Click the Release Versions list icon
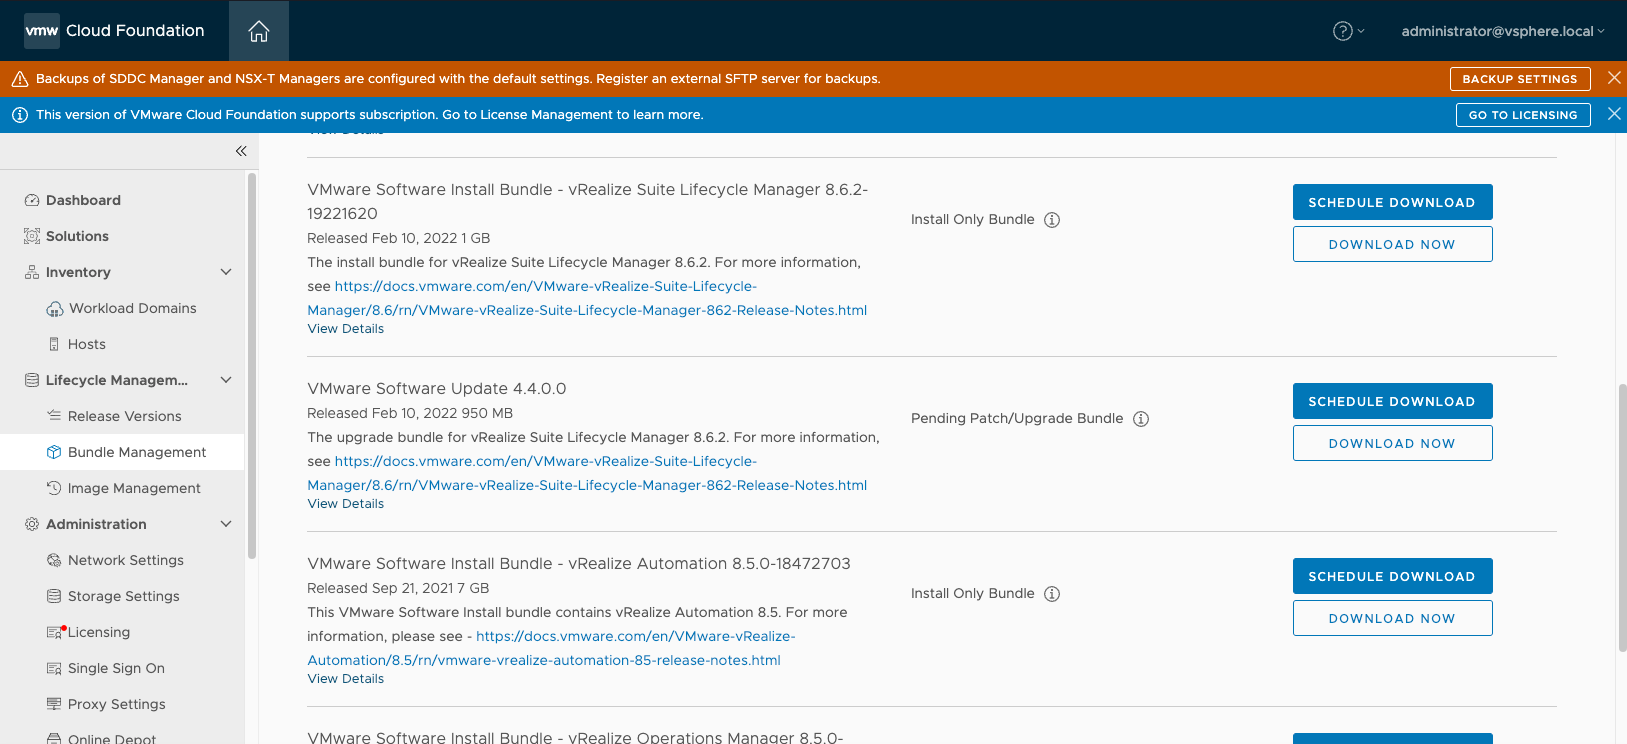 coord(54,416)
